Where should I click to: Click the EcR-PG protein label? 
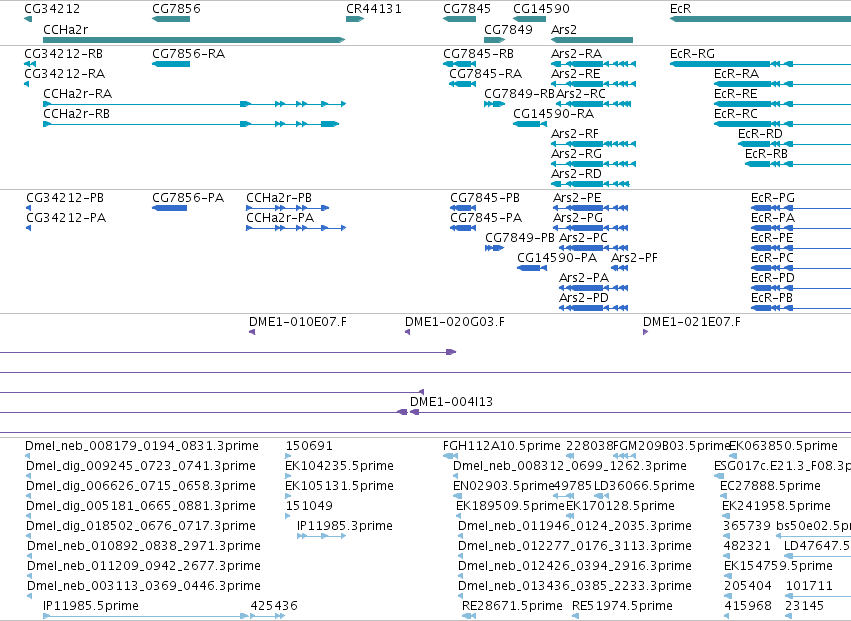pos(773,198)
